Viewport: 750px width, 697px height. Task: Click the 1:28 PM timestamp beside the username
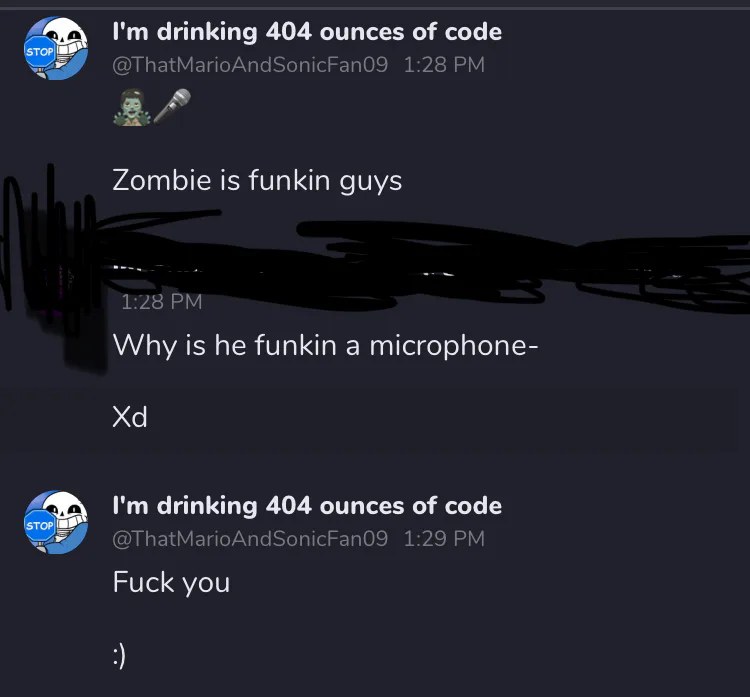pyautogui.click(x=444, y=65)
